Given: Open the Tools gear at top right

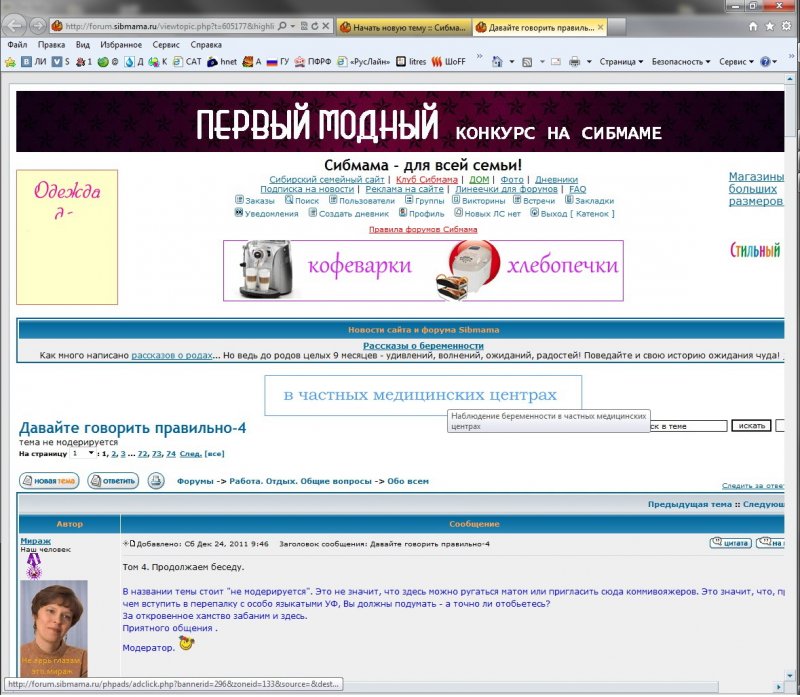Looking at the screenshot, I should click(x=786, y=26).
